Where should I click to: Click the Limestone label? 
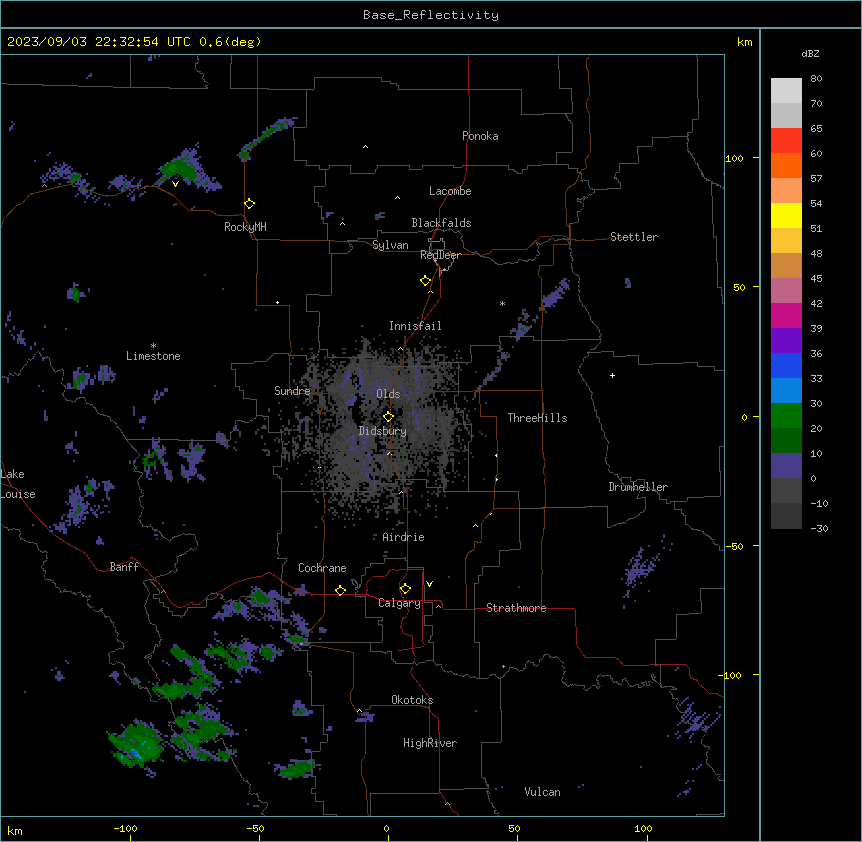153,356
